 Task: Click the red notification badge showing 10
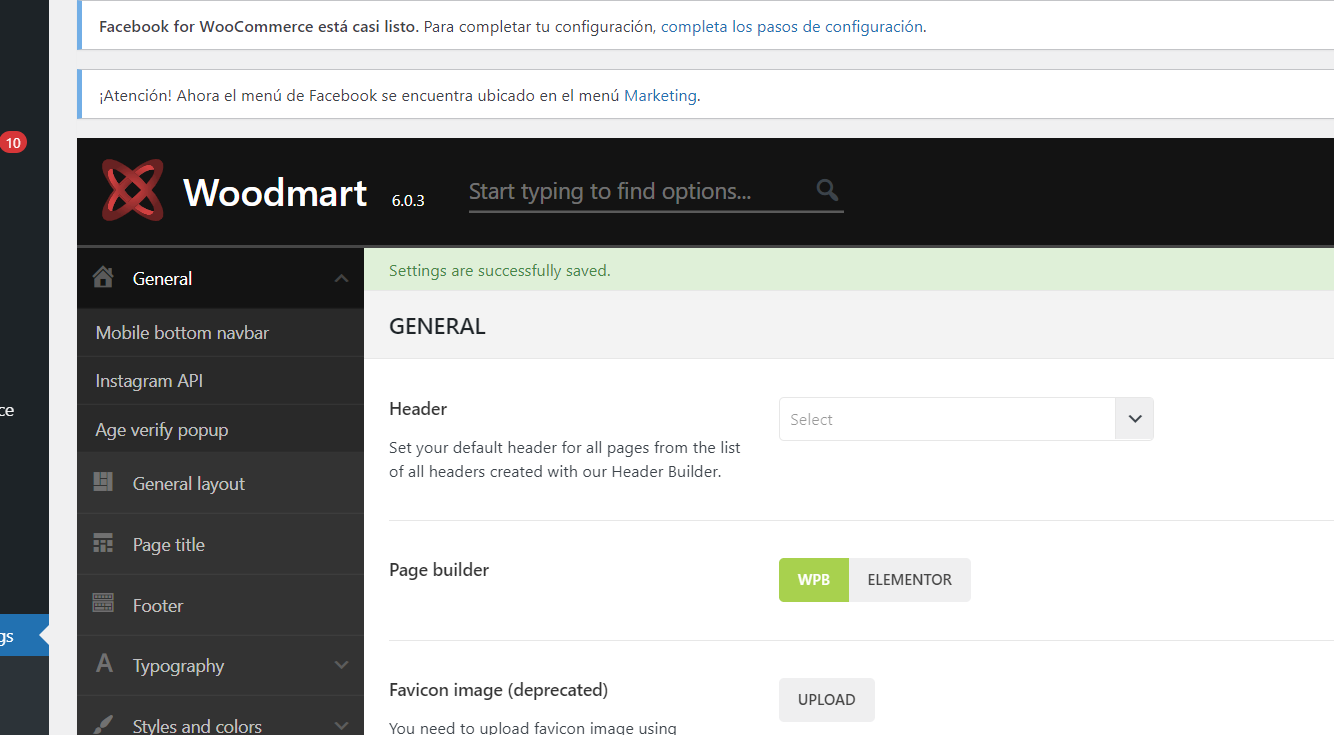pos(13,143)
